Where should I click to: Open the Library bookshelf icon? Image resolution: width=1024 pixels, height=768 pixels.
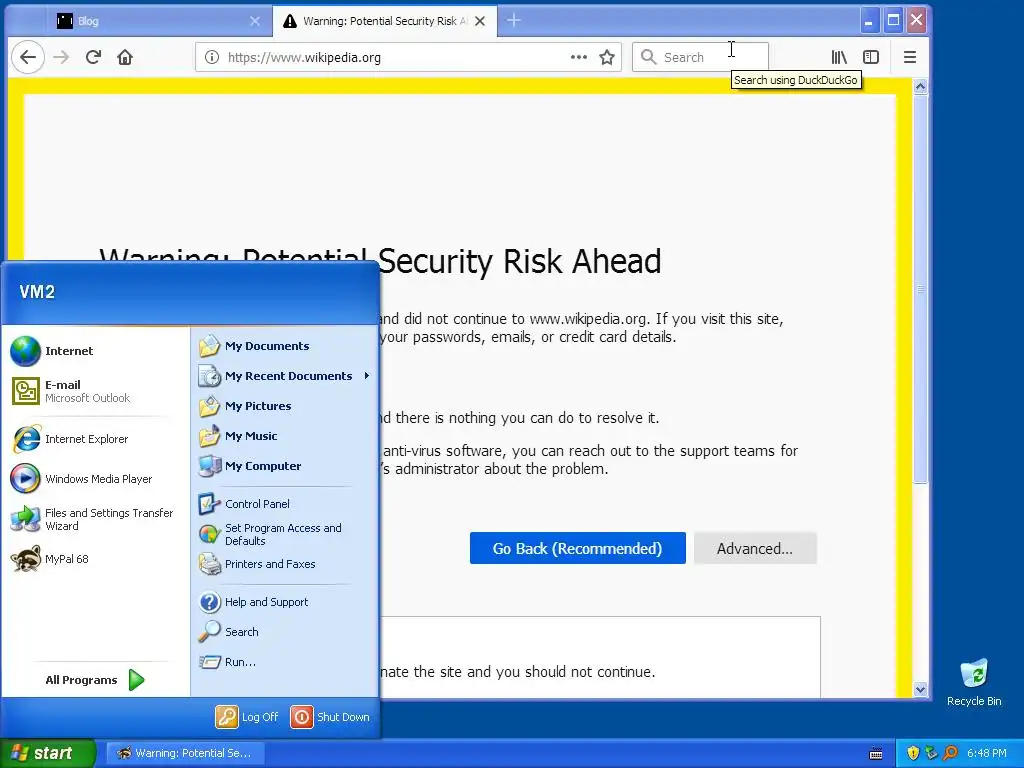point(839,57)
